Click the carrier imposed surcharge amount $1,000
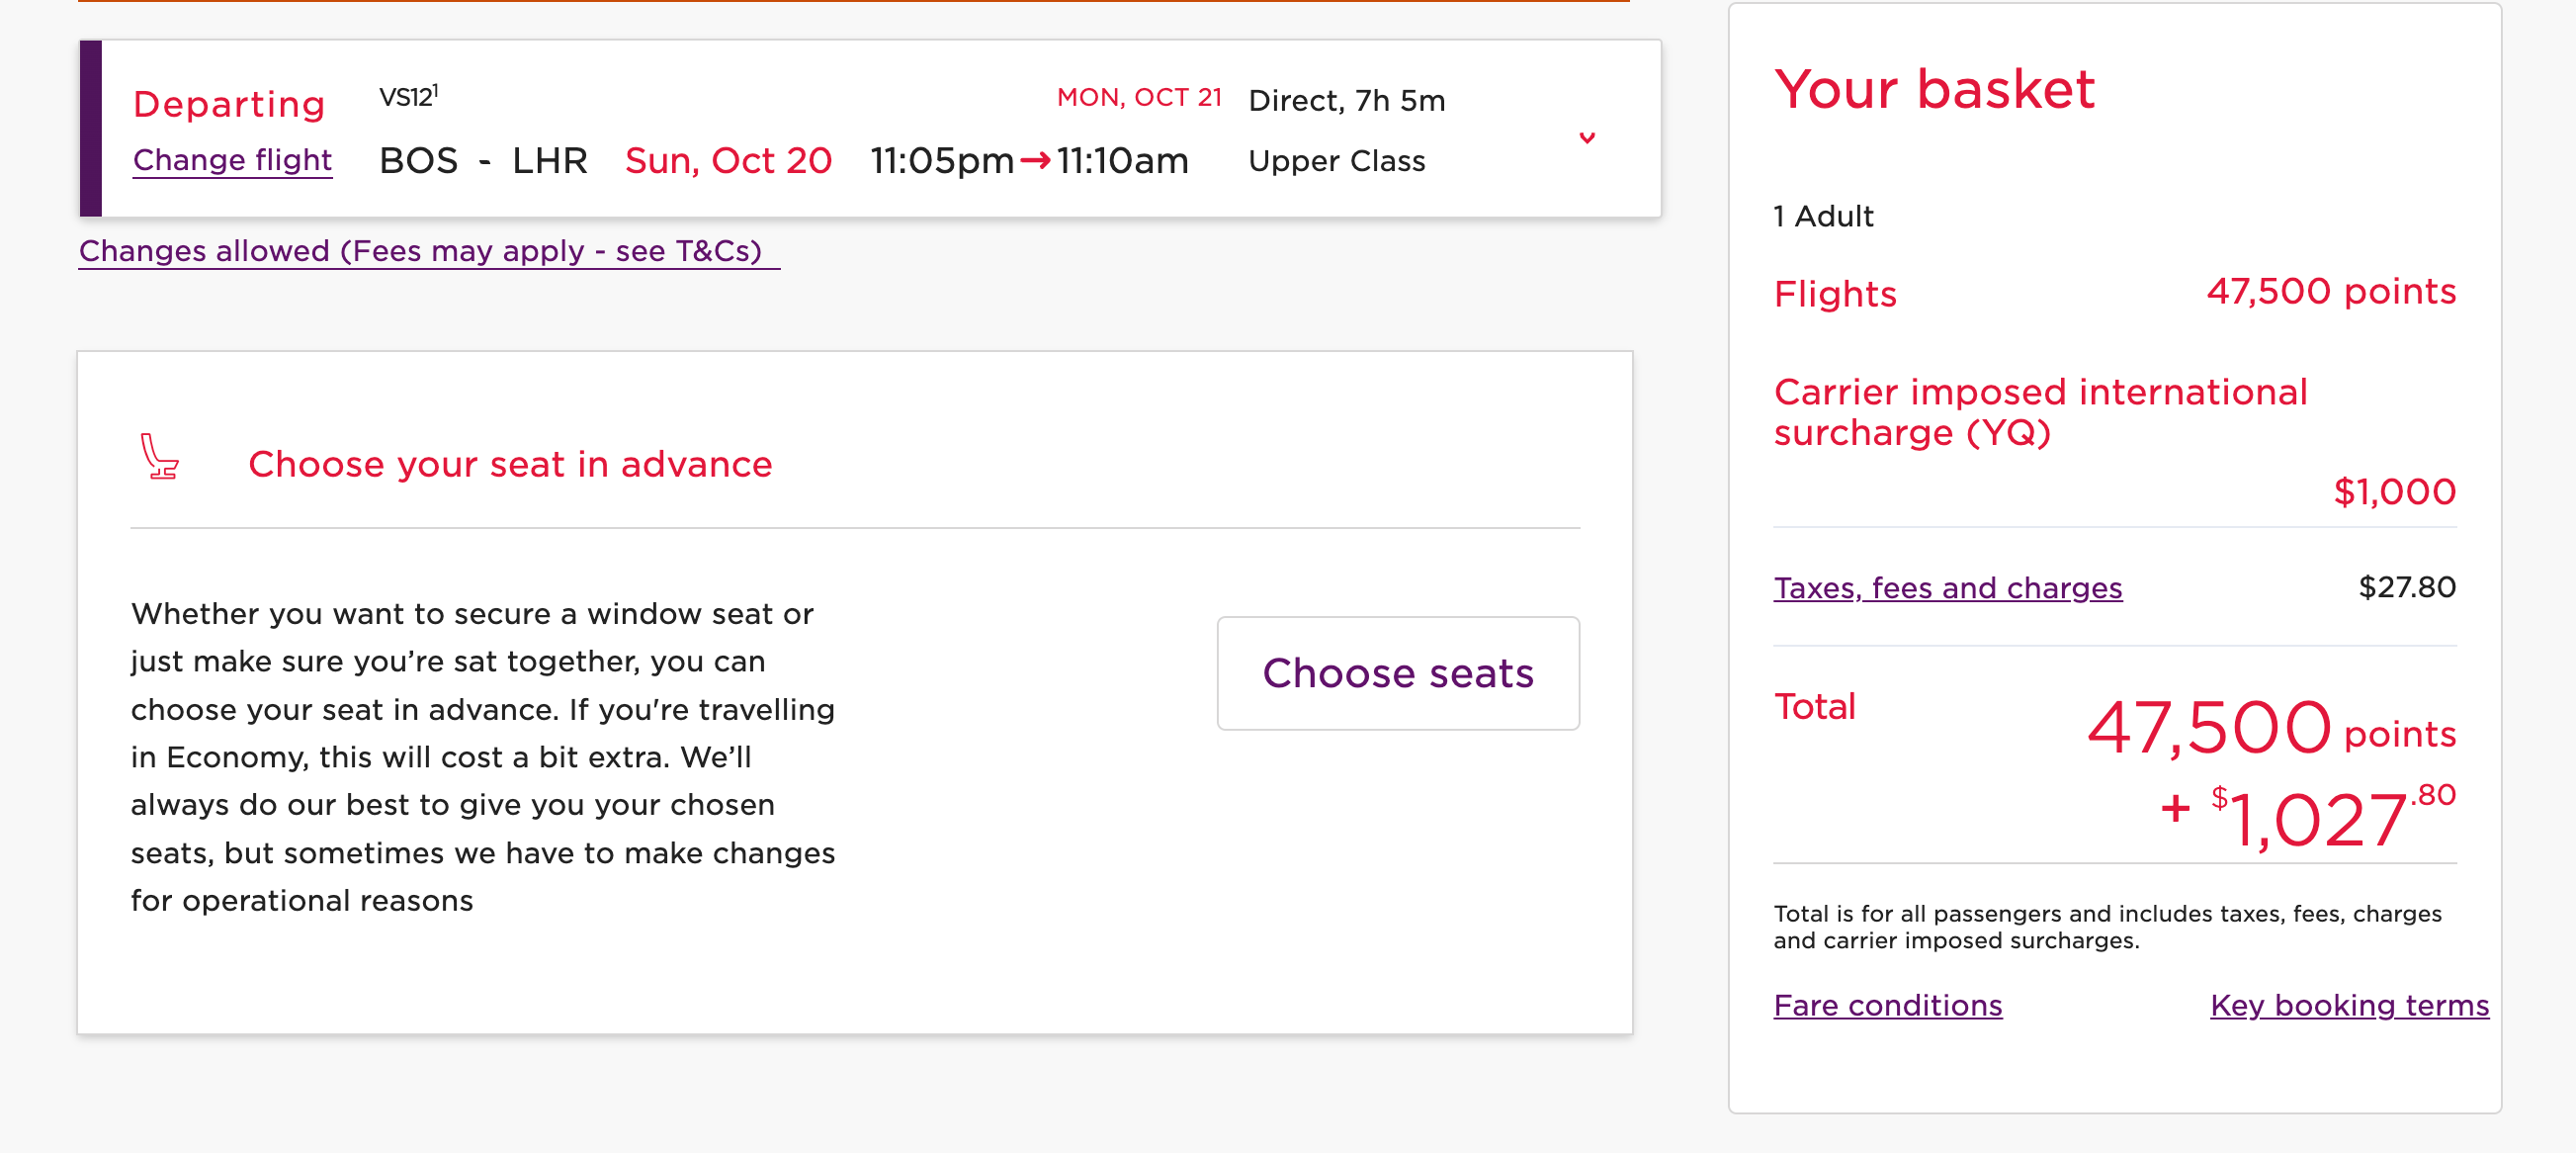This screenshot has width=2576, height=1153. 2394,491
